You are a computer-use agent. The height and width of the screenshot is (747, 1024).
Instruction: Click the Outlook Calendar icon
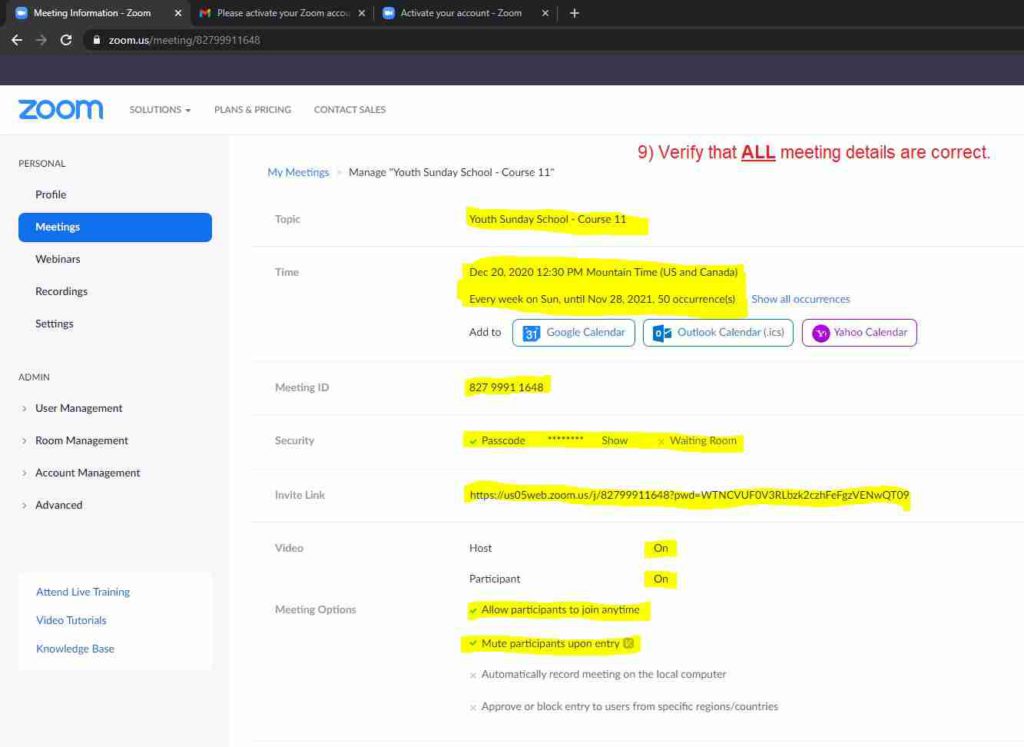point(662,333)
